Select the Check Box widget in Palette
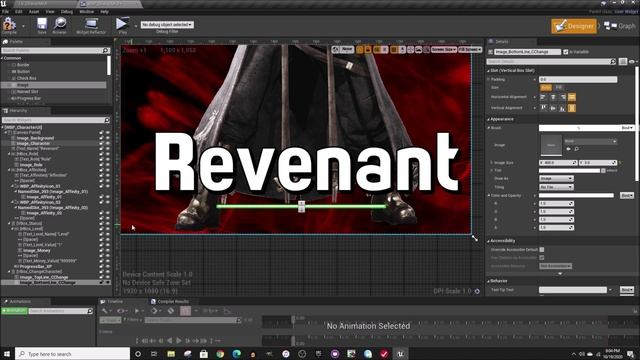Image resolution: width=640 pixels, height=360 pixels. (x=26, y=78)
